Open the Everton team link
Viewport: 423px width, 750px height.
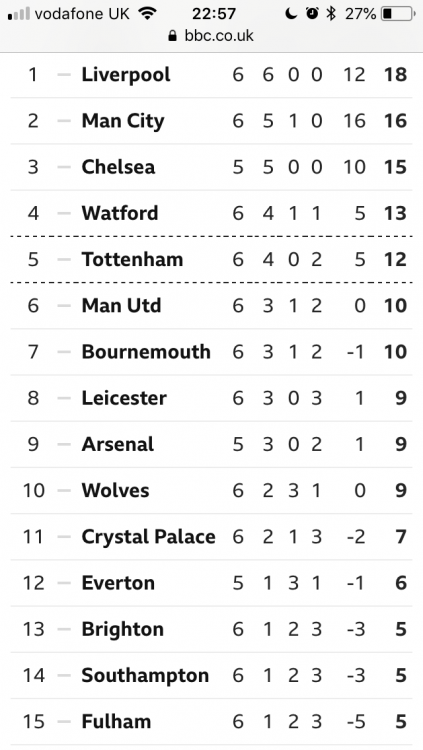(x=118, y=583)
